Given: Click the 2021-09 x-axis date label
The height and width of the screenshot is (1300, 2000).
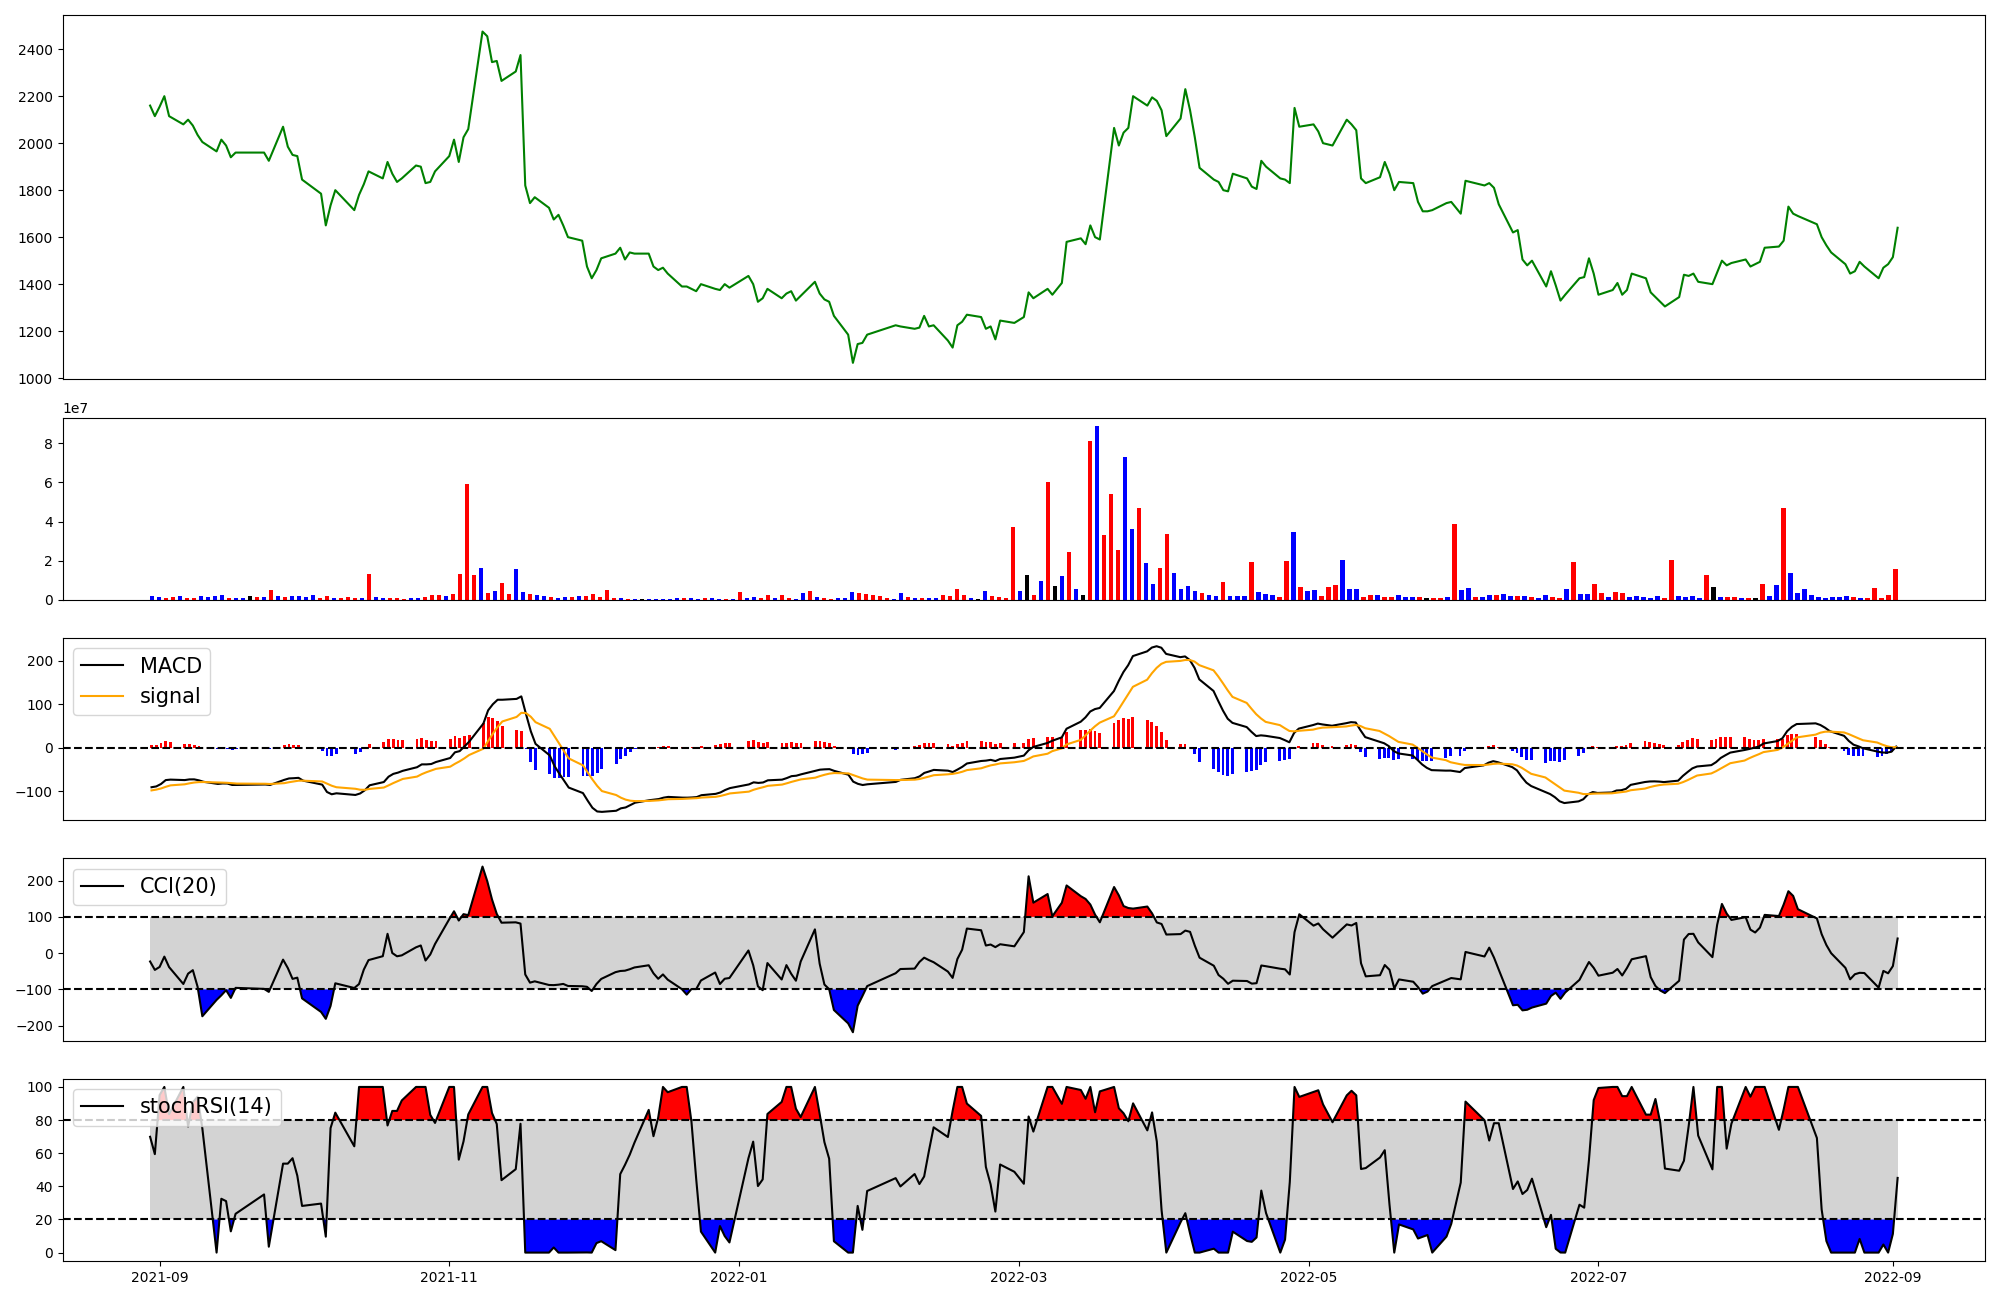Looking at the screenshot, I should [x=159, y=1277].
